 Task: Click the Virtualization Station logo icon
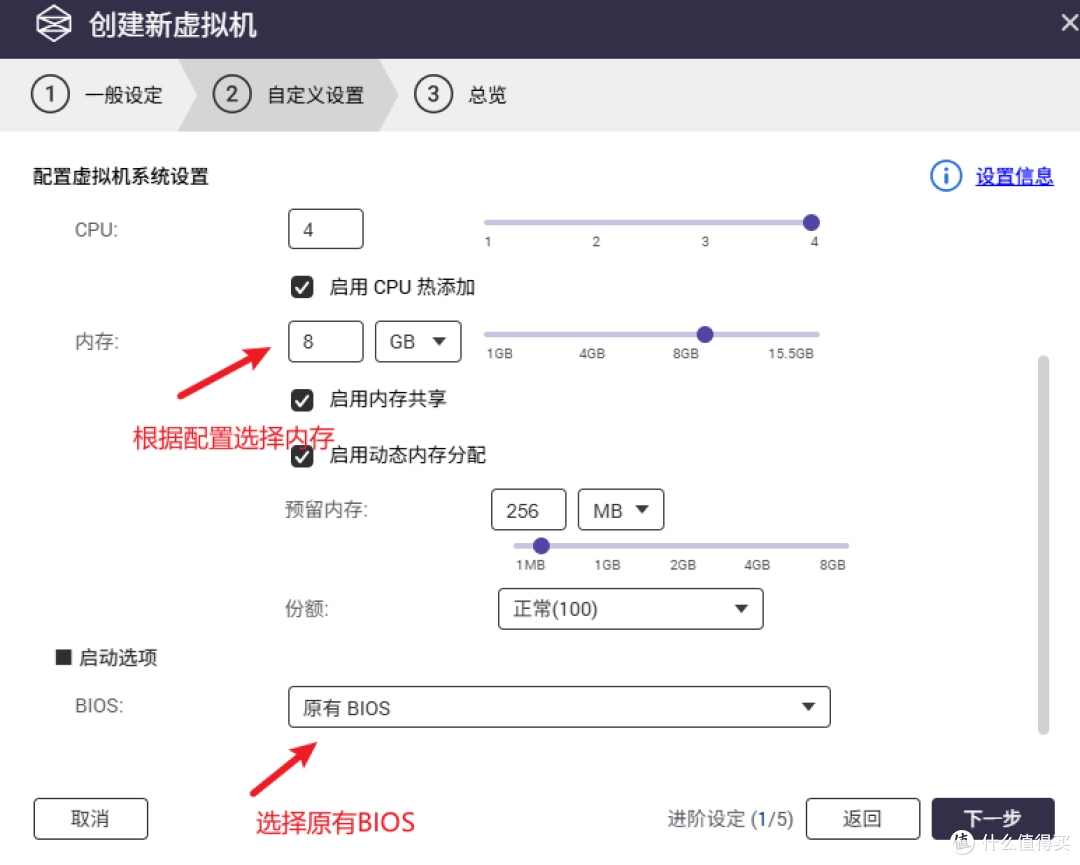pyautogui.click(x=54, y=23)
